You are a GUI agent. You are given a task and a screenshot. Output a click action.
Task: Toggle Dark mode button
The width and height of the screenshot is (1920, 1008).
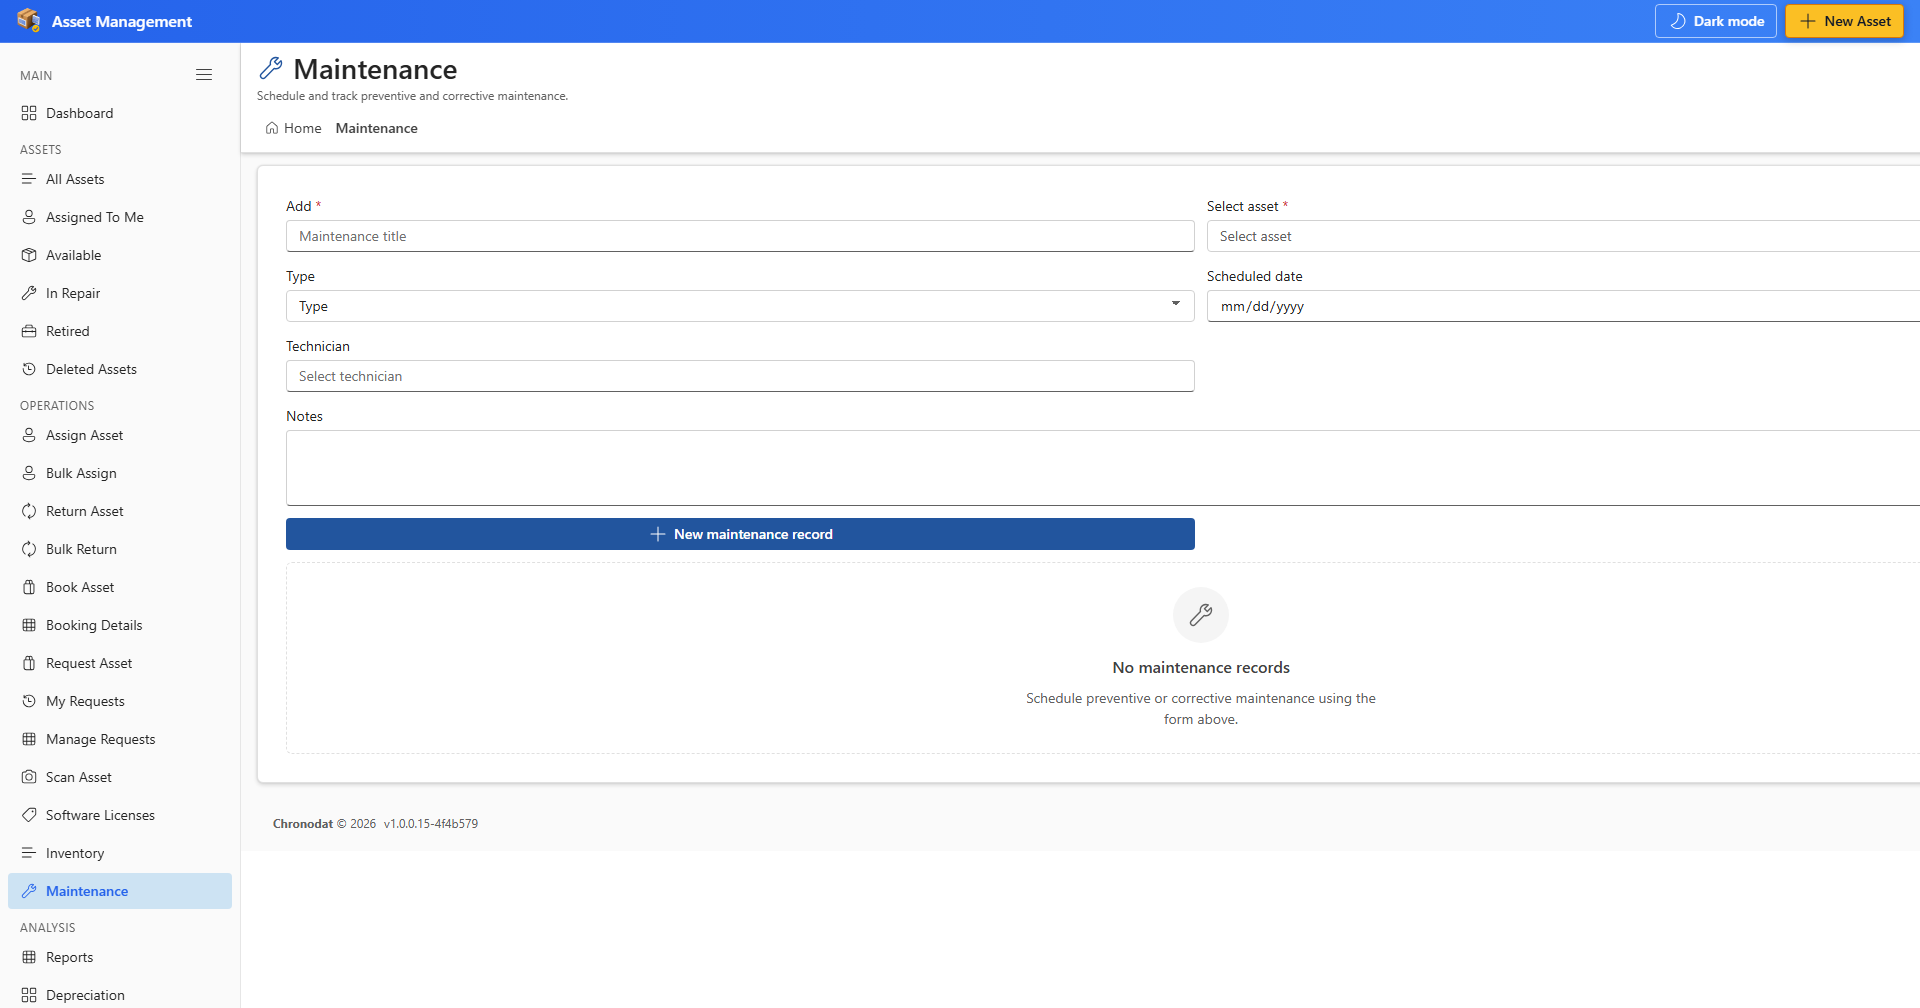(x=1716, y=21)
